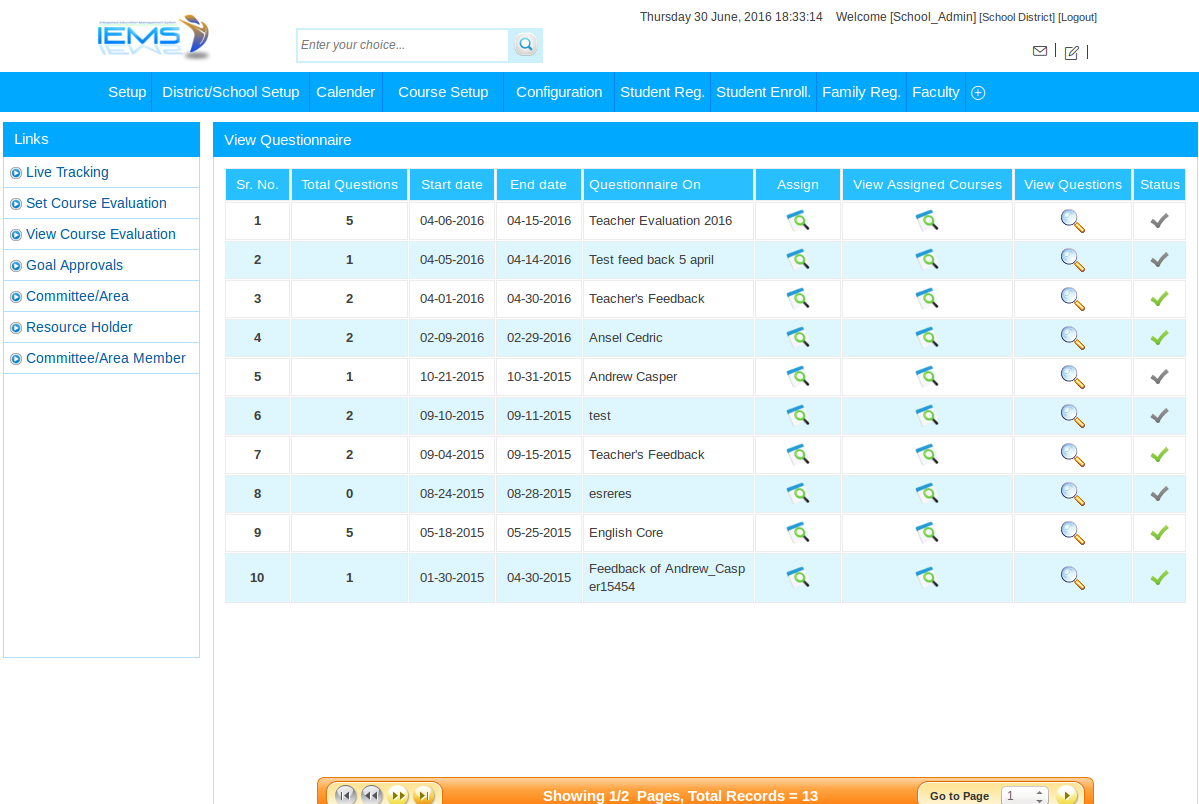Toggle status check for Test feed back 5 april
The height and width of the screenshot is (804, 1199).
click(x=1159, y=260)
